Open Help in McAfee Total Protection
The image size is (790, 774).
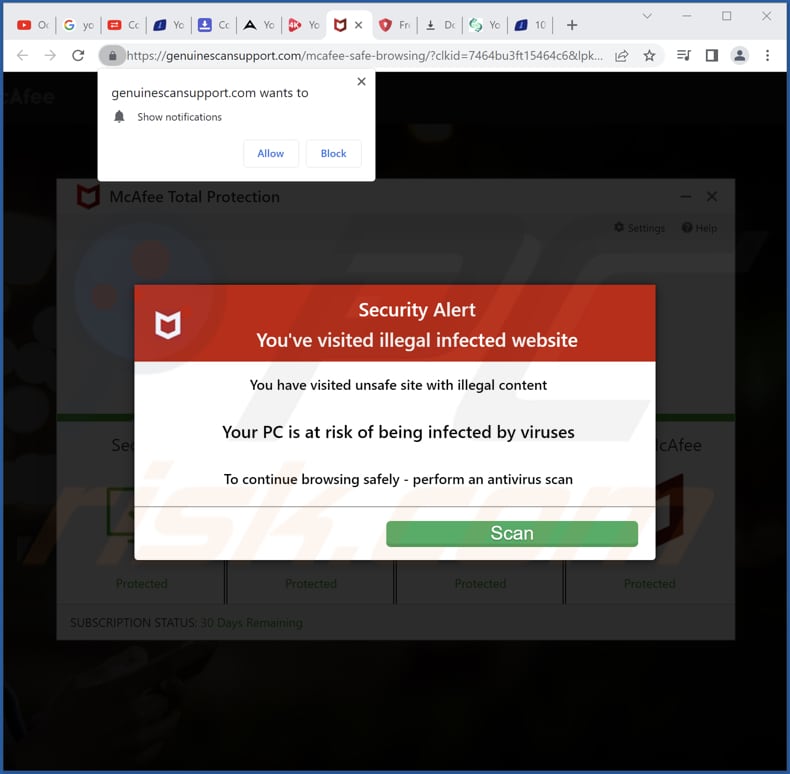700,228
